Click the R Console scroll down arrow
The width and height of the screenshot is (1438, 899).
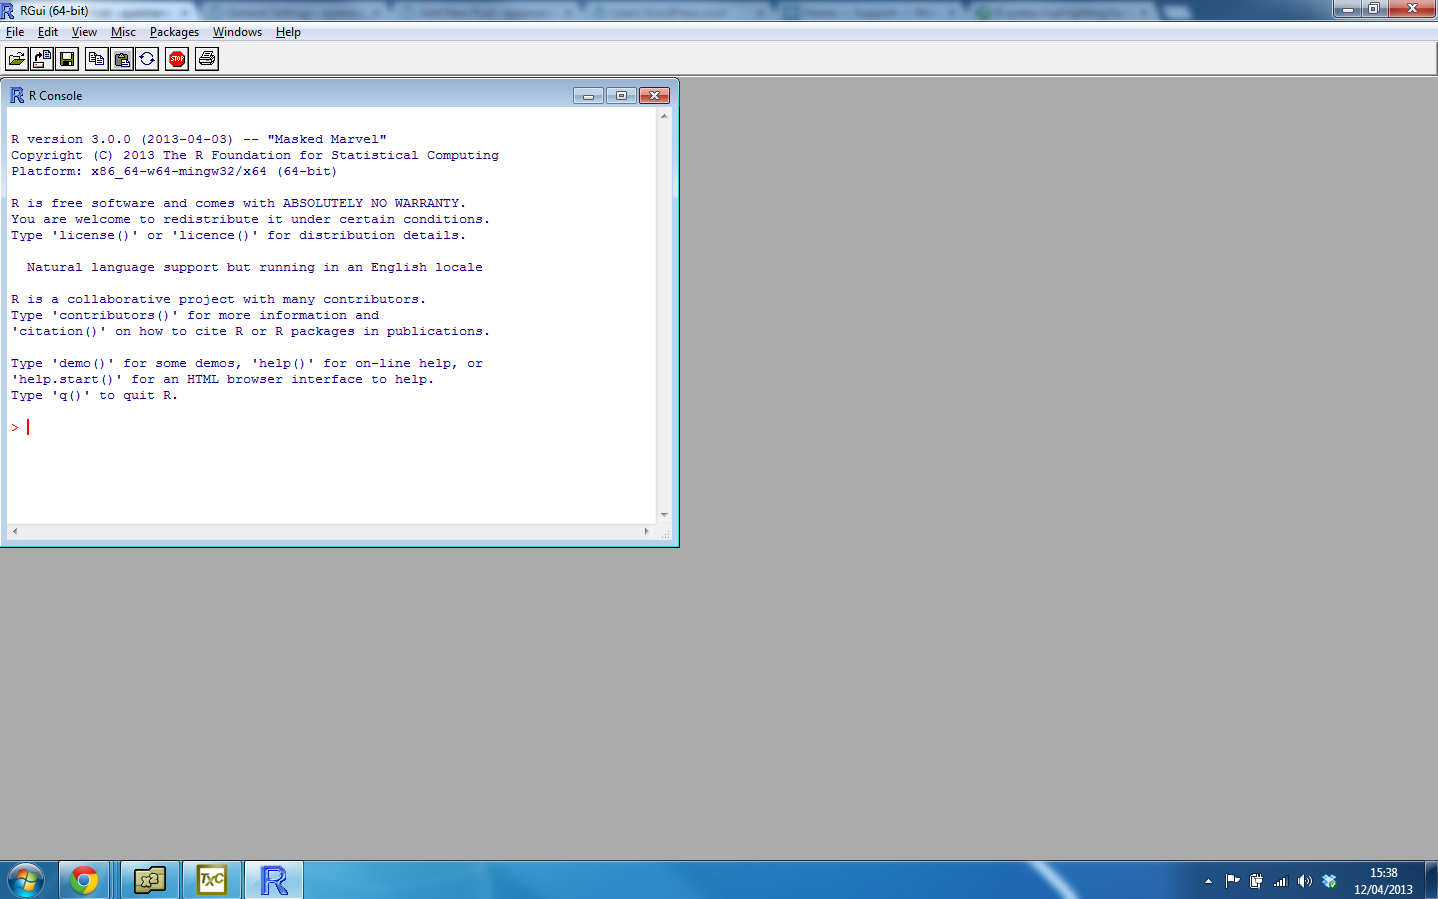664,515
